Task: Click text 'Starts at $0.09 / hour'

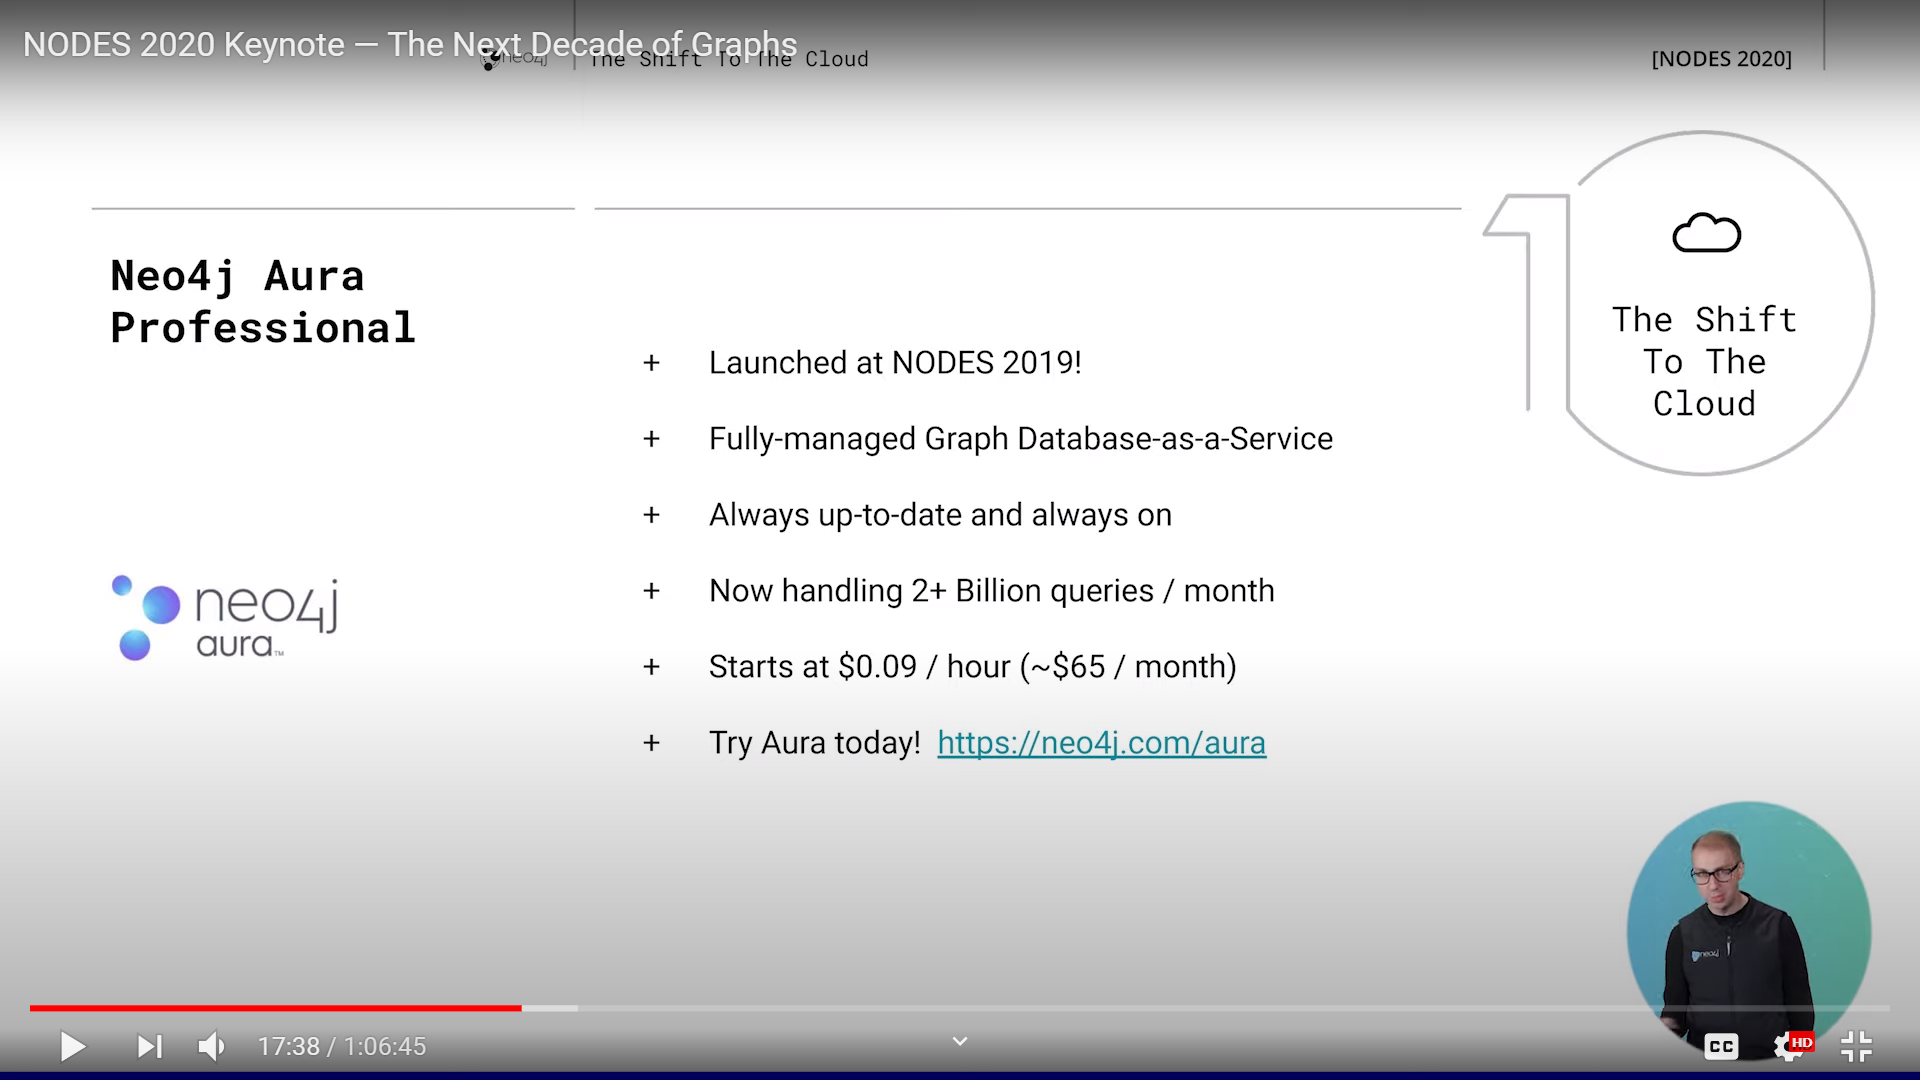Action: [860, 667]
